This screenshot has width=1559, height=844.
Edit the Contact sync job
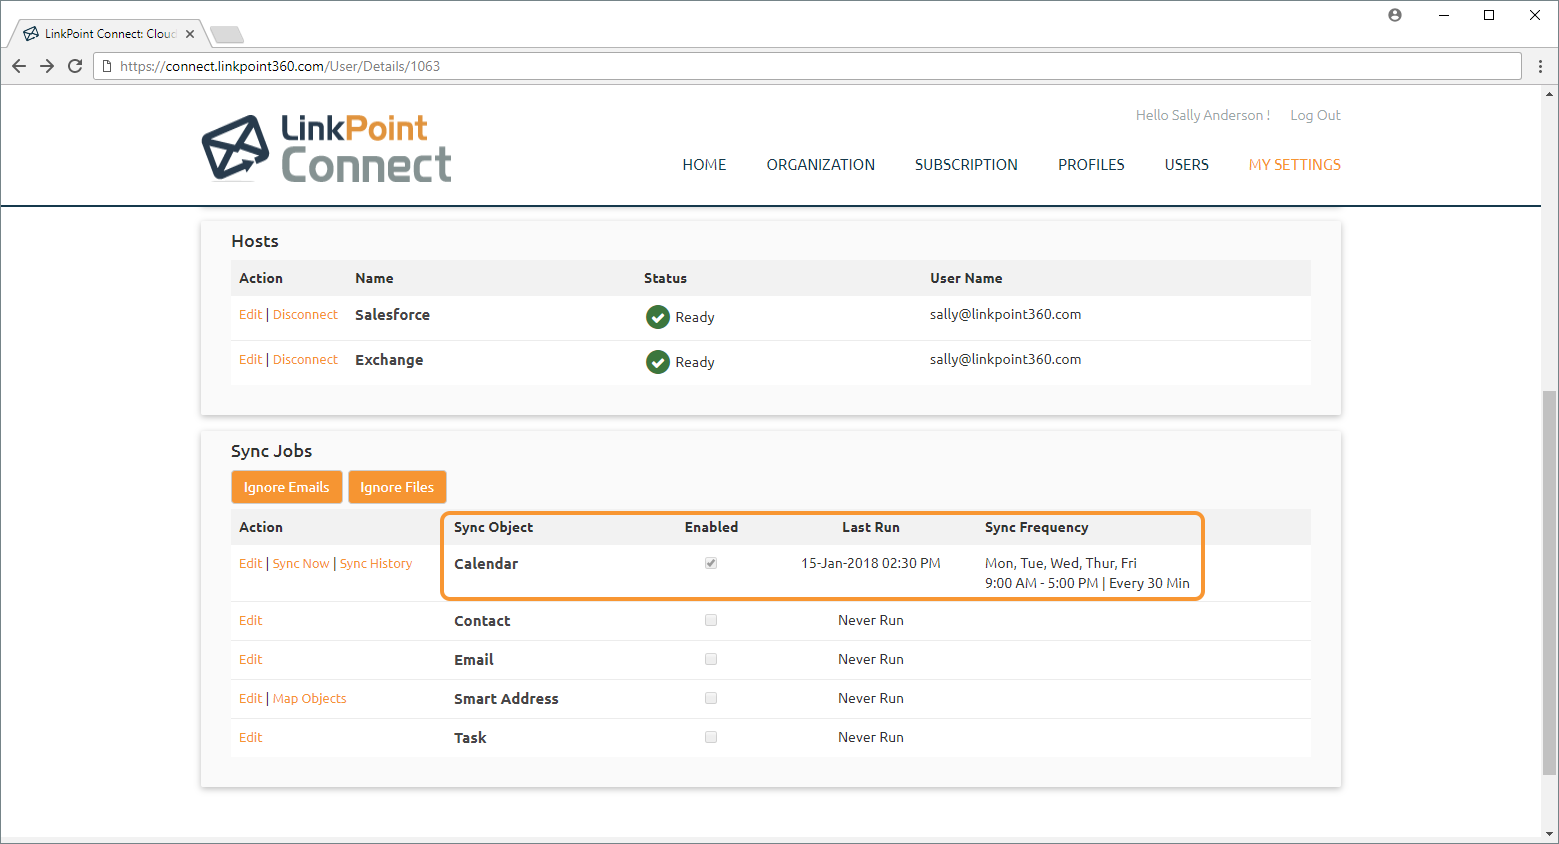click(x=250, y=620)
